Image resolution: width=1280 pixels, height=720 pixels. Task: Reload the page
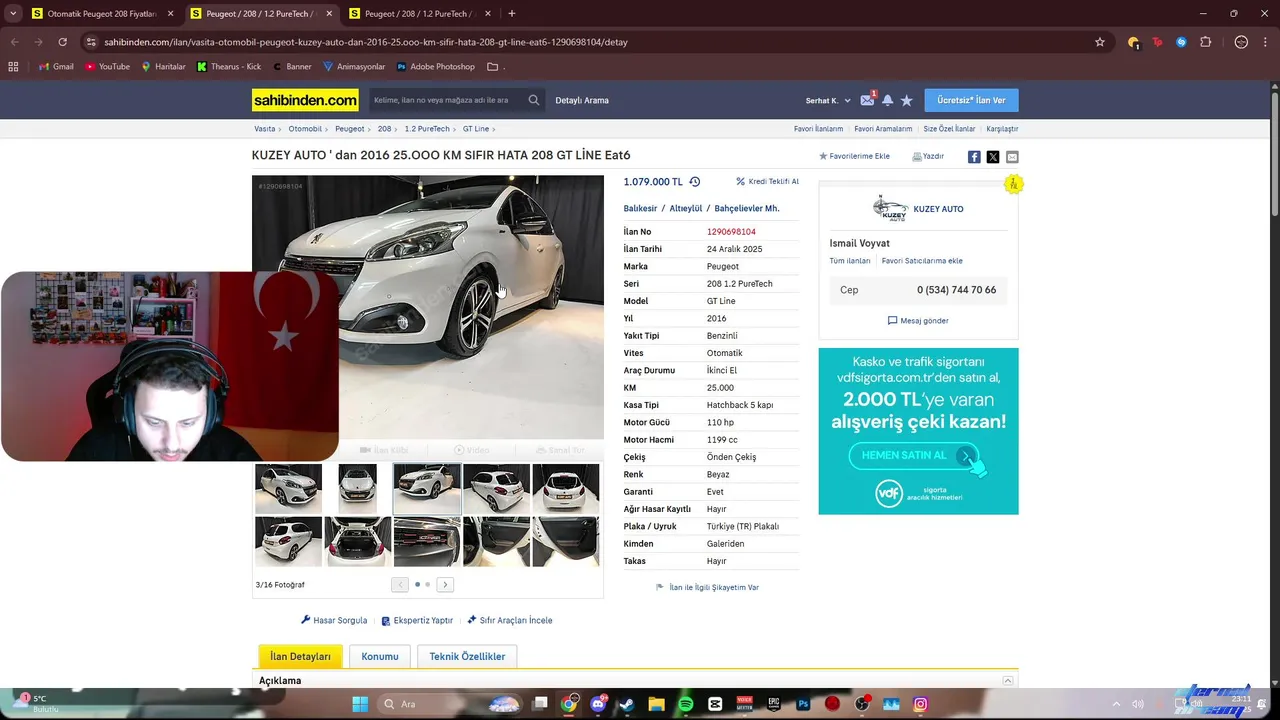[62, 42]
